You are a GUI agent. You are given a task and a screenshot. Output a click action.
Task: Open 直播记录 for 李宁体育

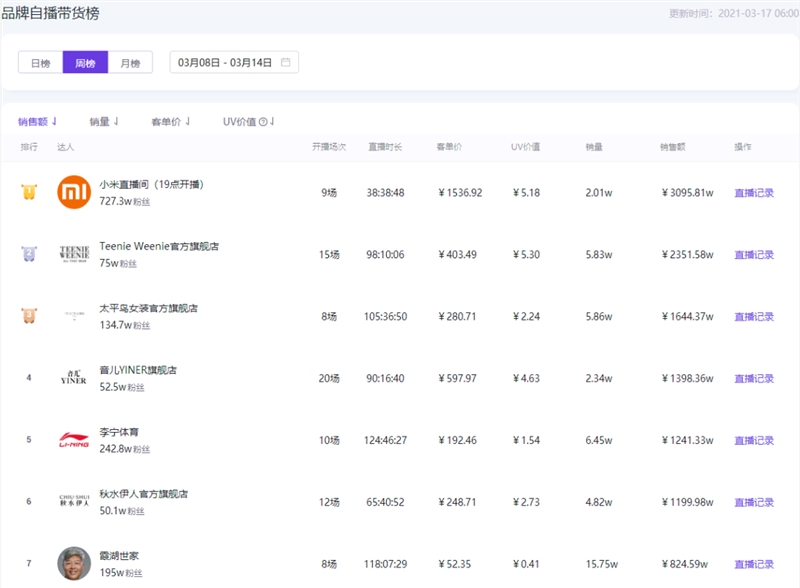754,440
